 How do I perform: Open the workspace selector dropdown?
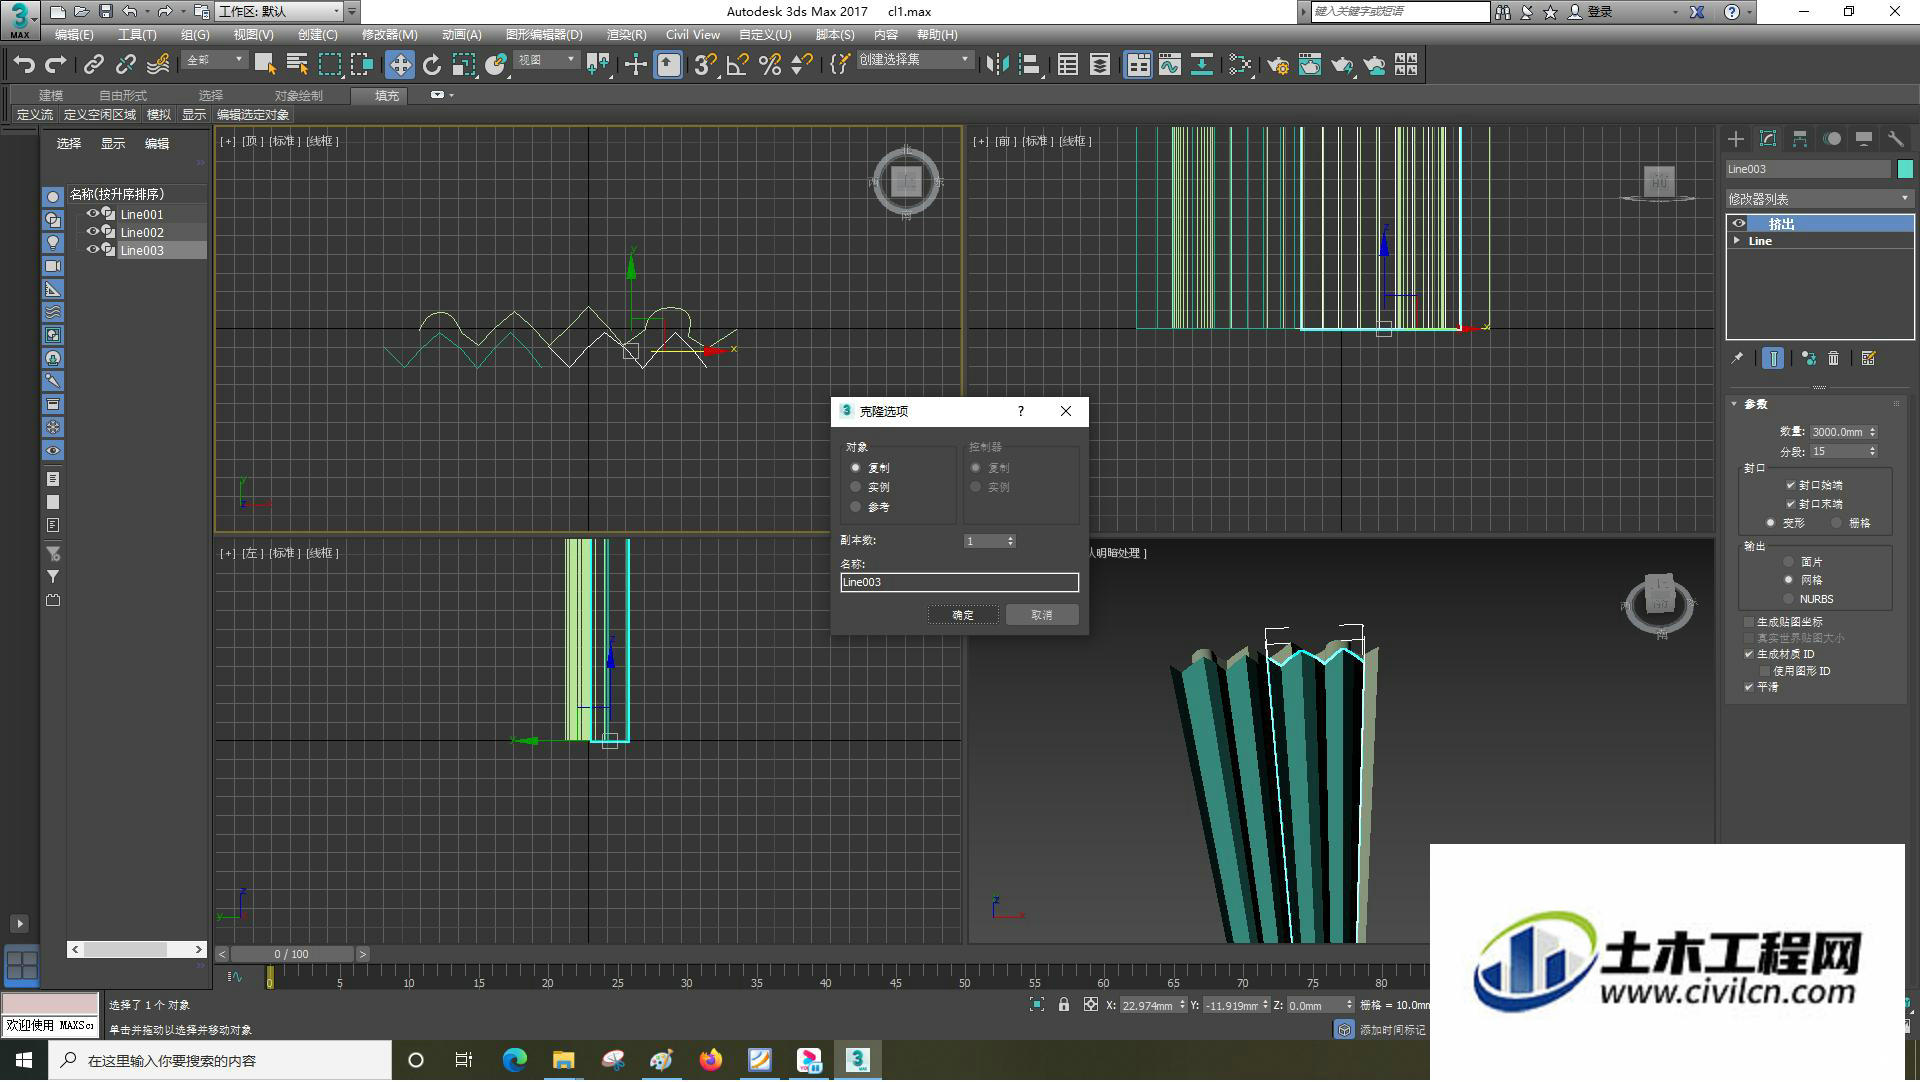(280, 12)
